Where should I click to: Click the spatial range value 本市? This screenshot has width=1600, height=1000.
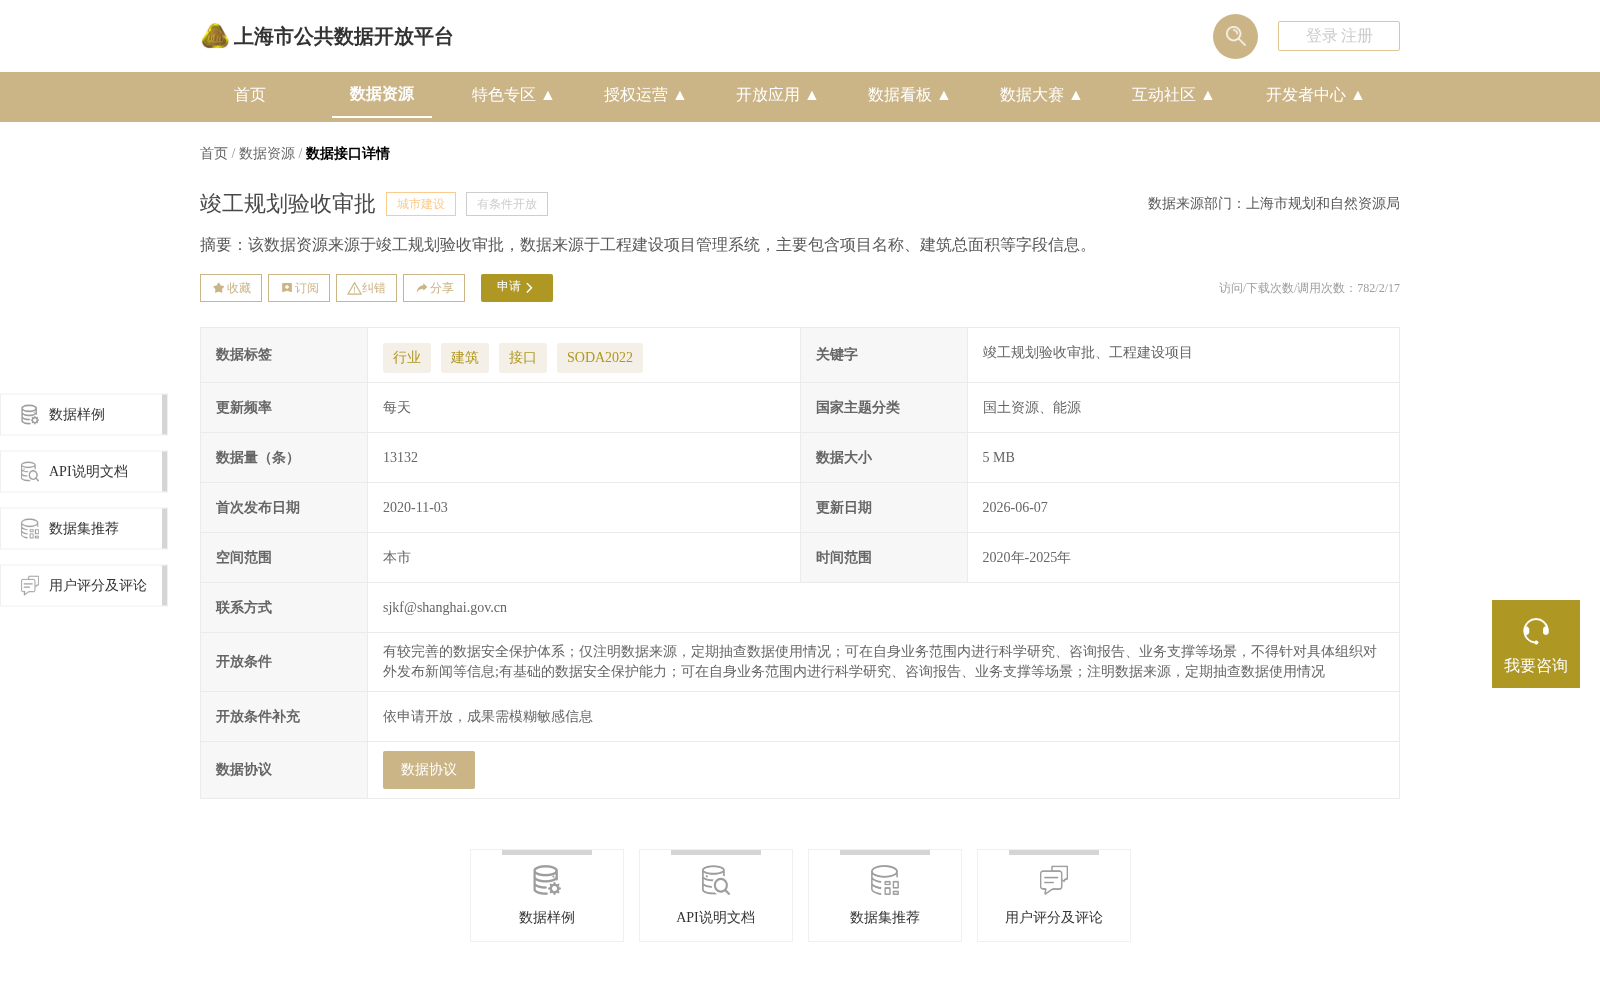tap(397, 558)
